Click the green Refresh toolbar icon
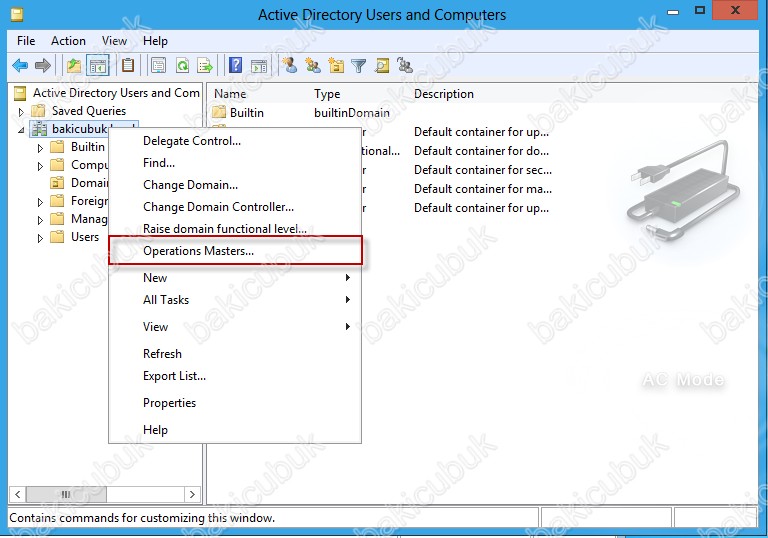 [182, 65]
